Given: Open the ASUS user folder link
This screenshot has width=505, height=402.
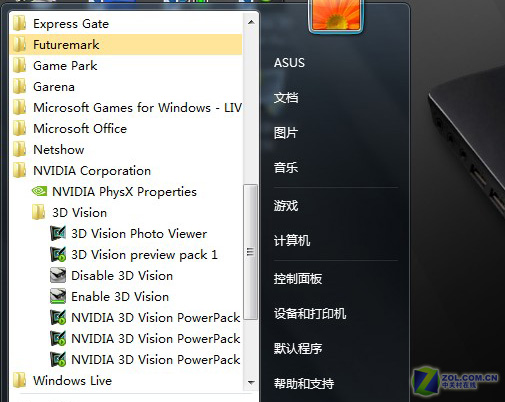Looking at the screenshot, I should click(289, 63).
